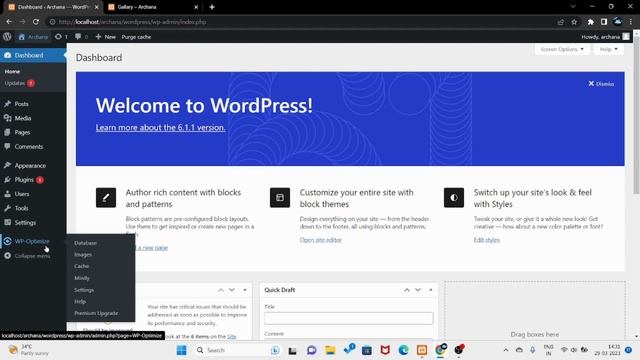Screen dimensions: 640x360
Task: Expand the Help dropdown tab
Action: click(608, 49)
